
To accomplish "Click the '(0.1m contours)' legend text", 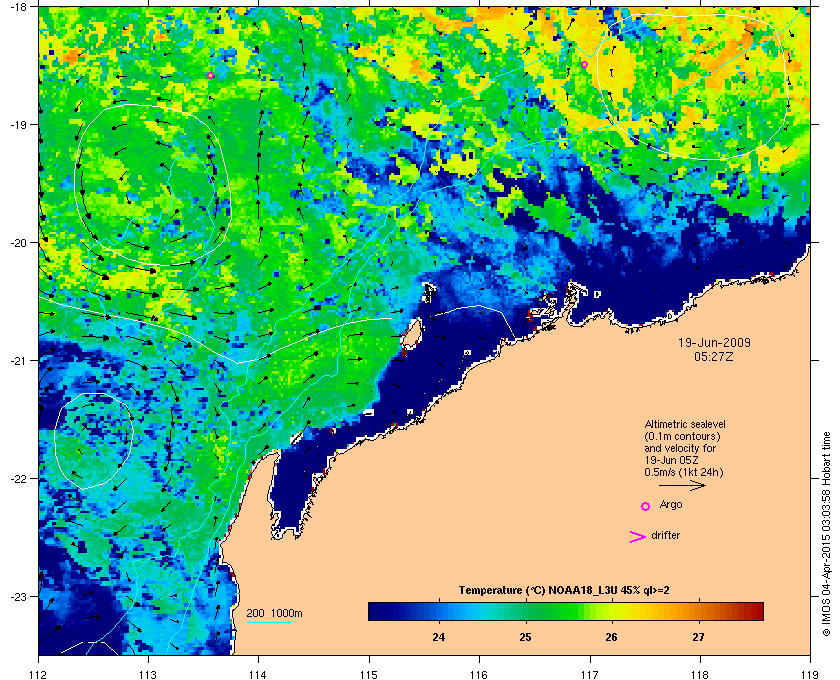I will pos(682,436).
